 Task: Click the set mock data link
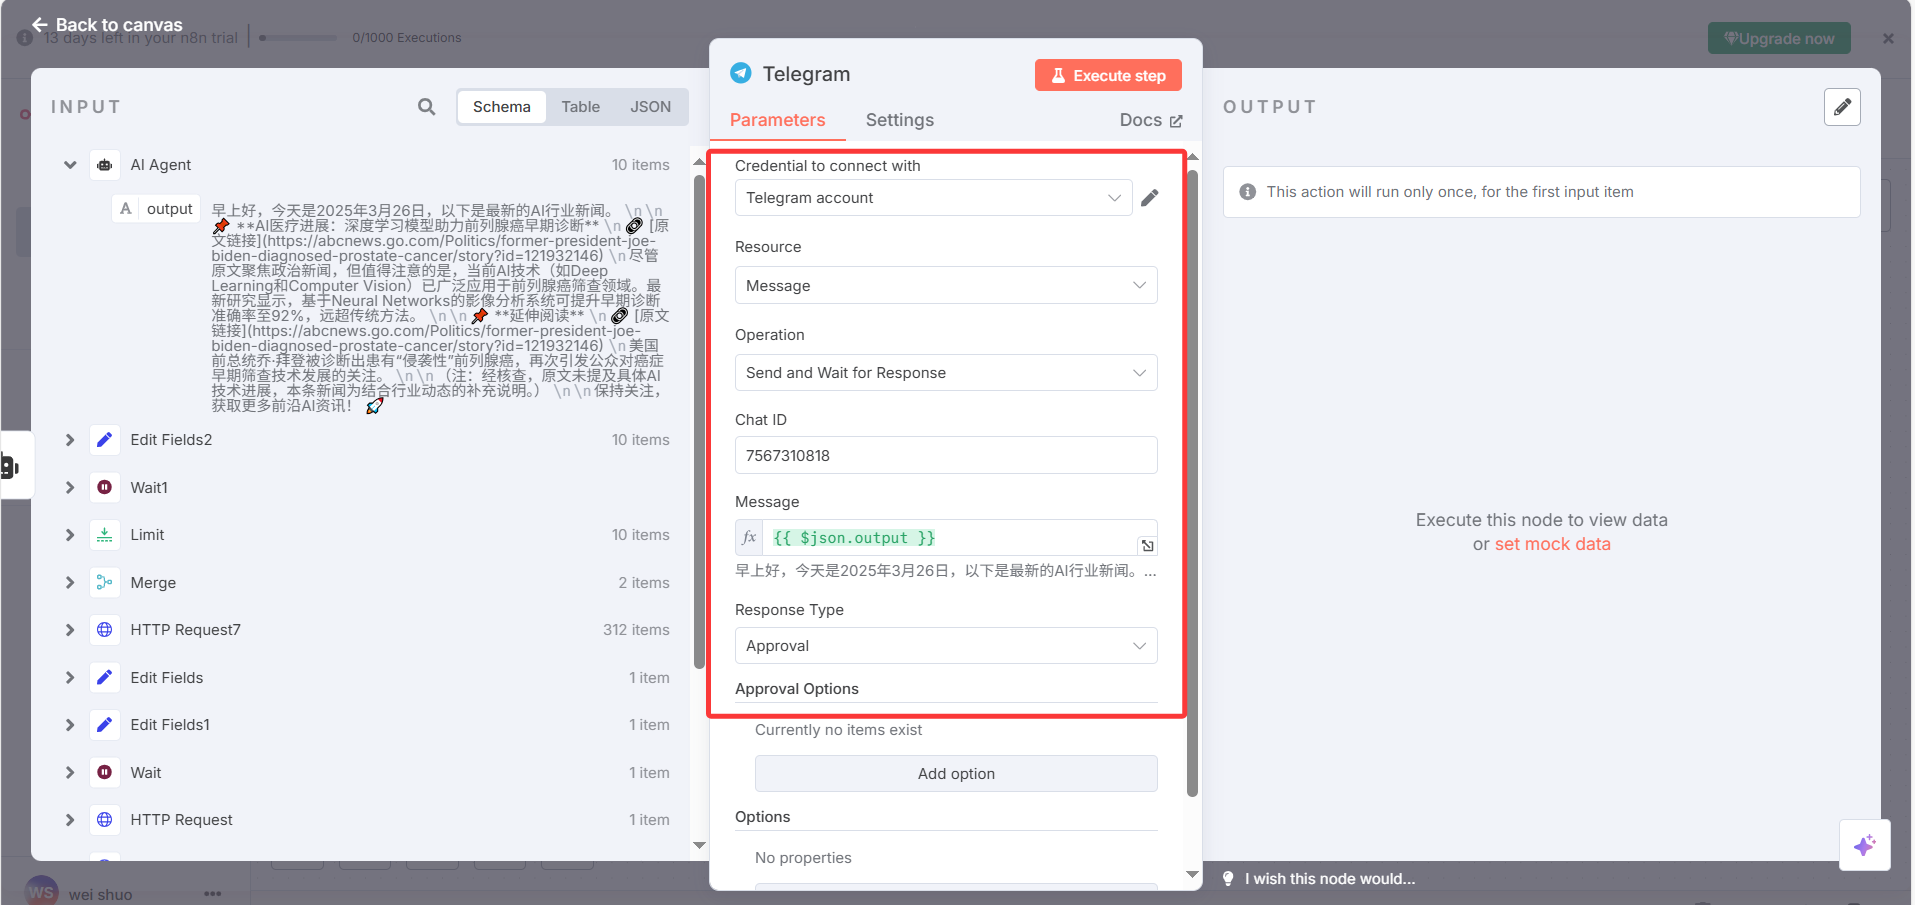(1553, 544)
